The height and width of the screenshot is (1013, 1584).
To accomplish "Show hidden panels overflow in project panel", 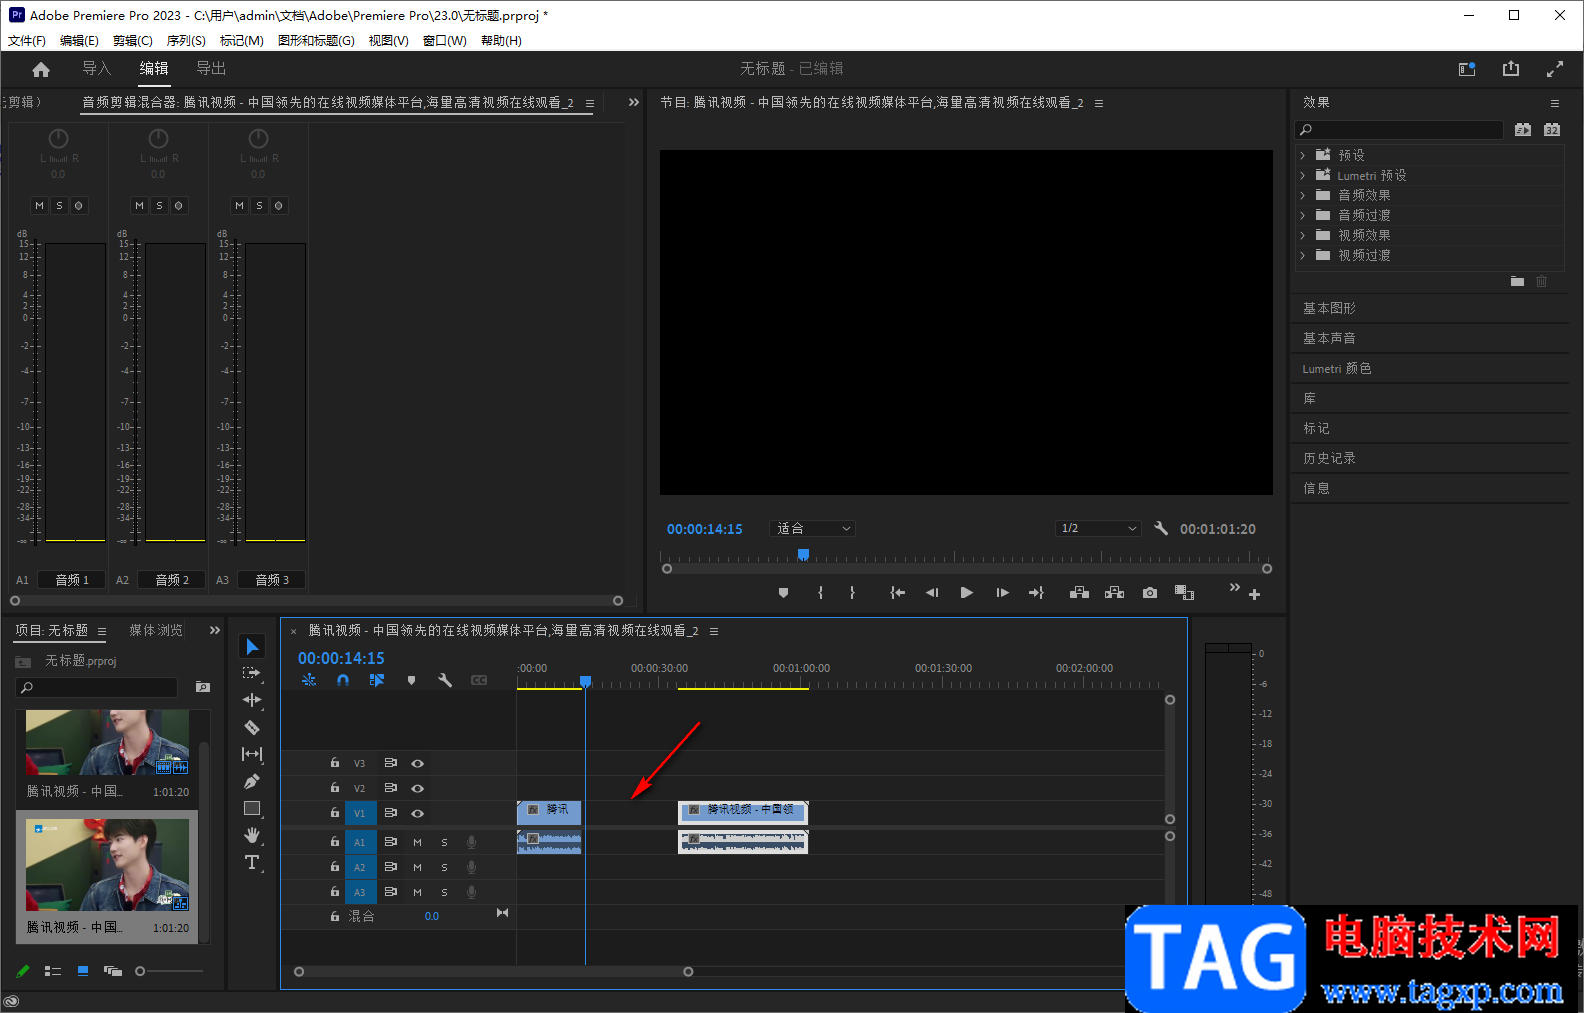I will coord(214,630).
